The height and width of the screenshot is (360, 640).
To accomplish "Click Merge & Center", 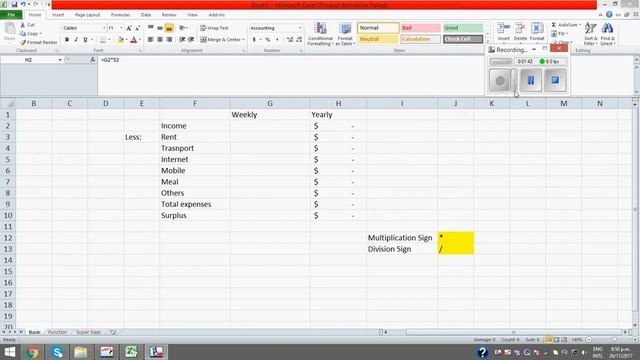I will click(x=220, y=40).
